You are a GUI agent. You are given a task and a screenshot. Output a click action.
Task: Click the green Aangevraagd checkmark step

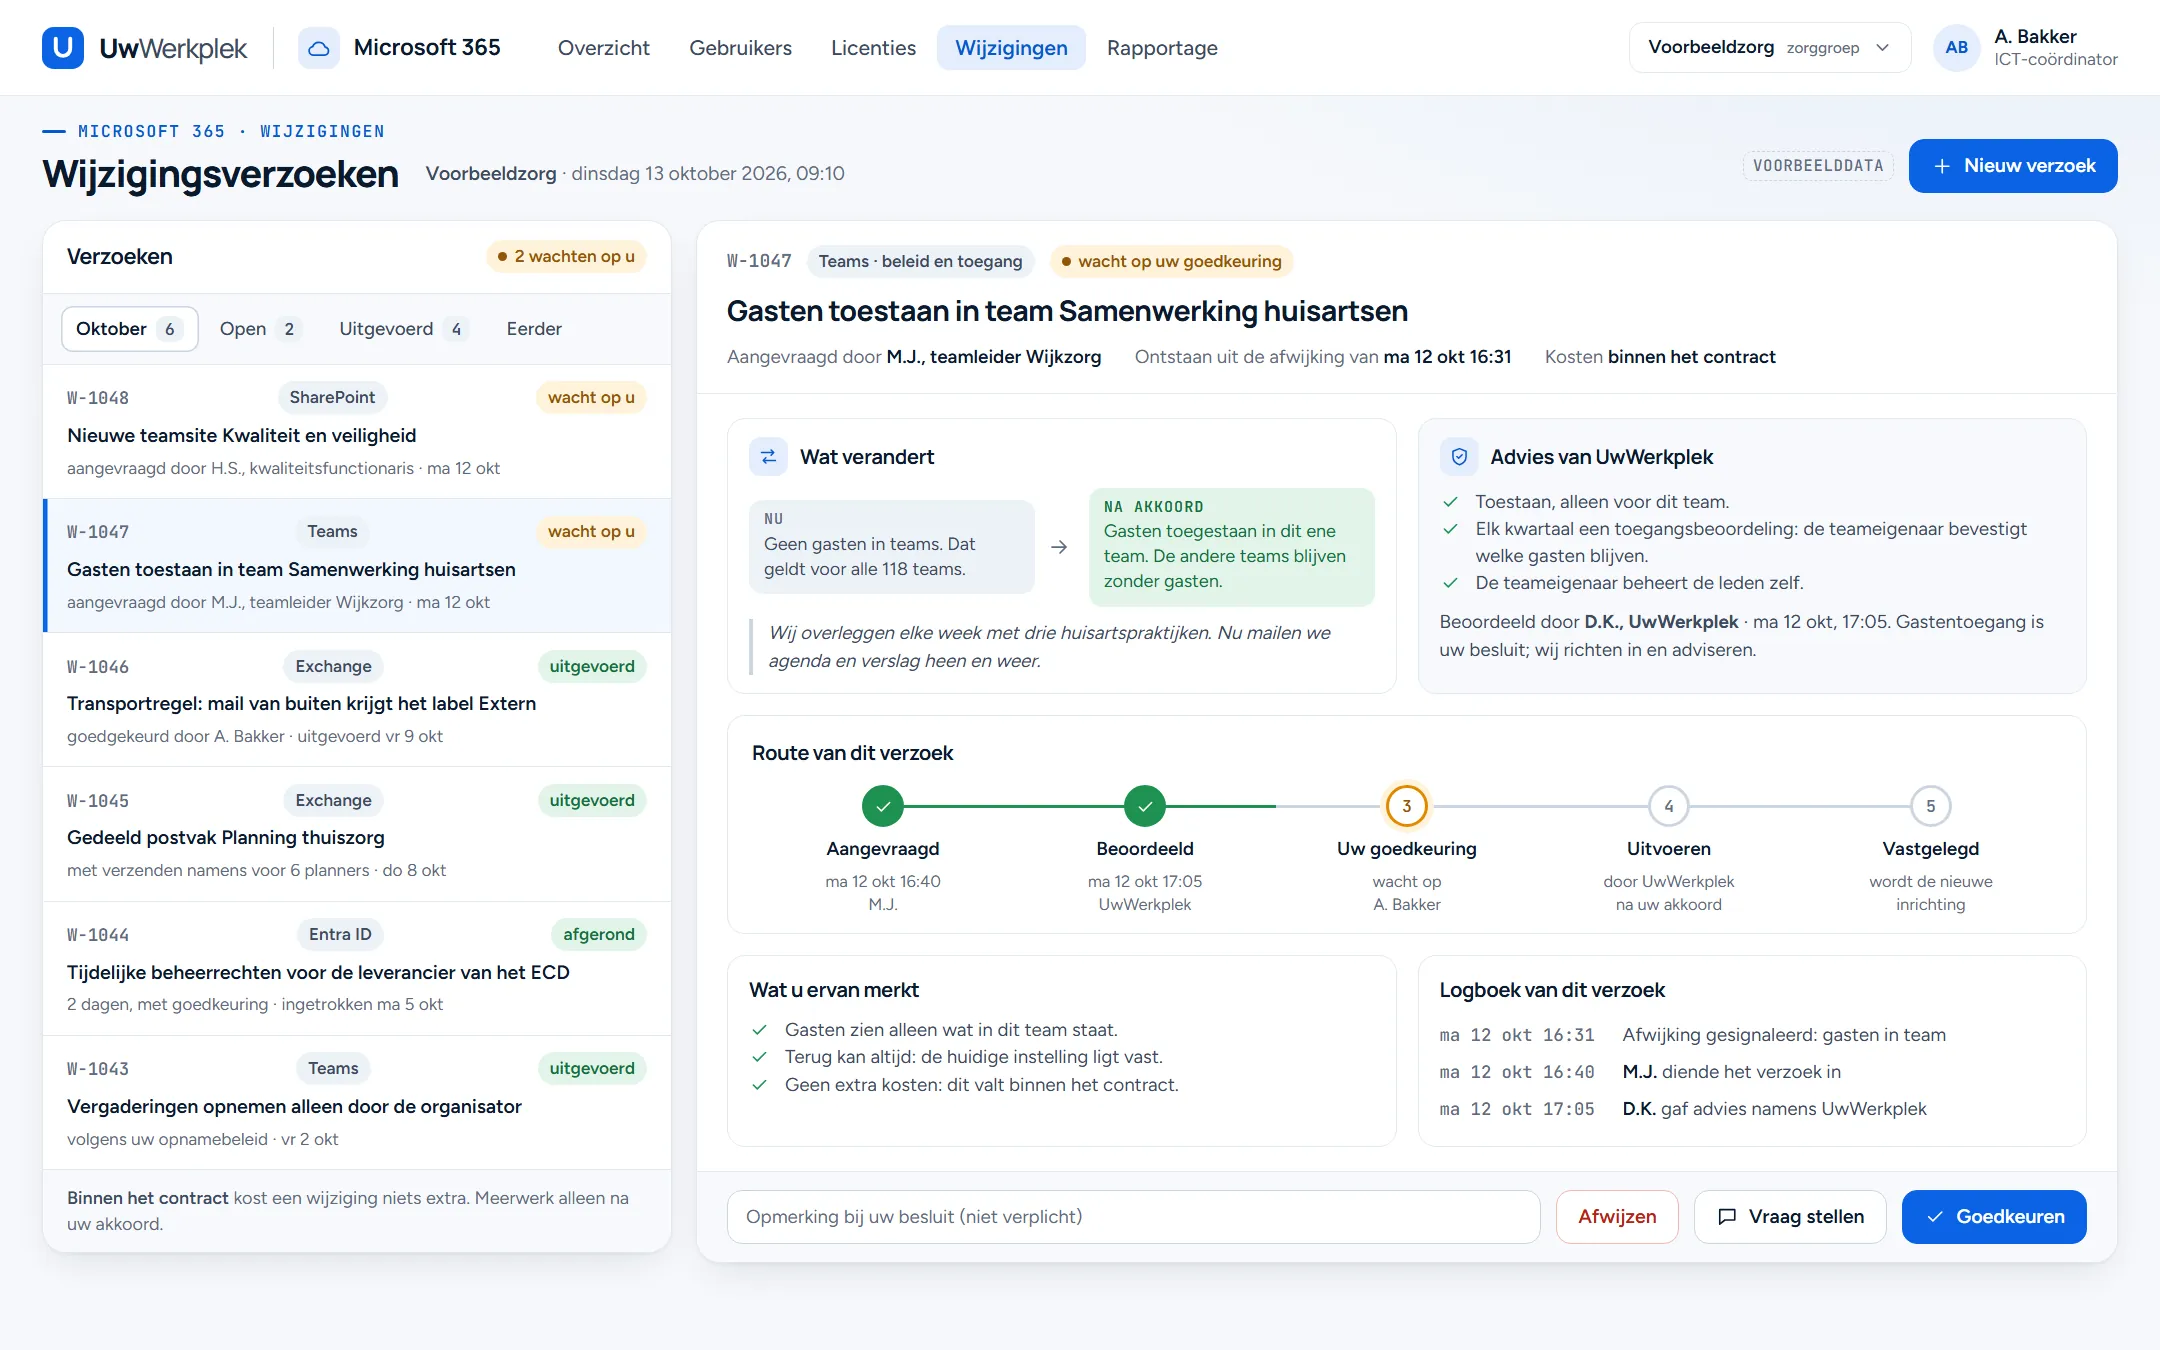click(883, 806)
